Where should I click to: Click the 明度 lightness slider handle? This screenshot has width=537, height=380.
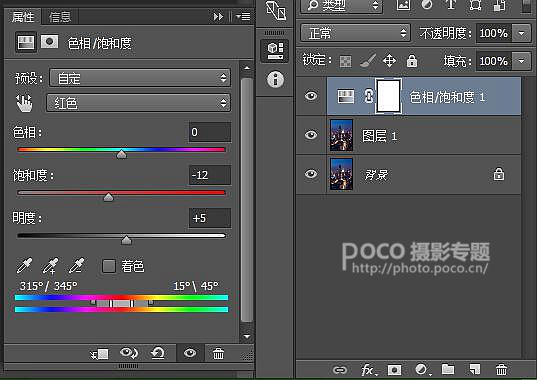tap(126, 240)
